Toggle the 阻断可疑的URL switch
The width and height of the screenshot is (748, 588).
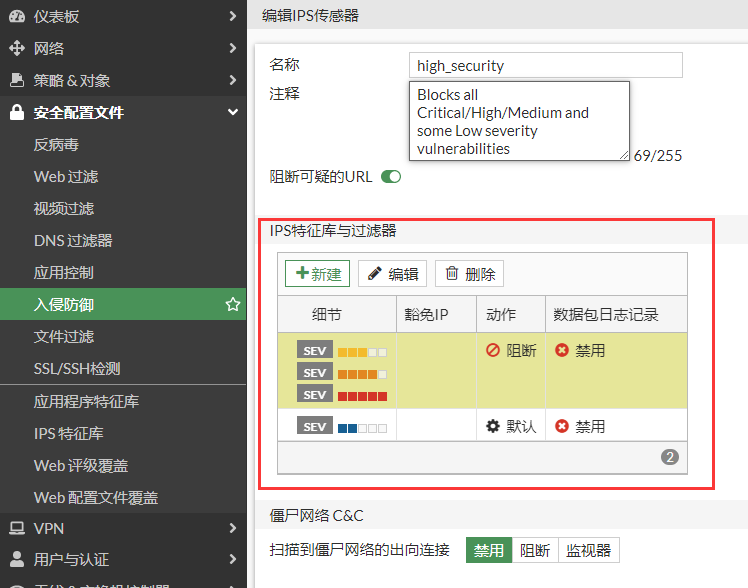pos(390,177)
